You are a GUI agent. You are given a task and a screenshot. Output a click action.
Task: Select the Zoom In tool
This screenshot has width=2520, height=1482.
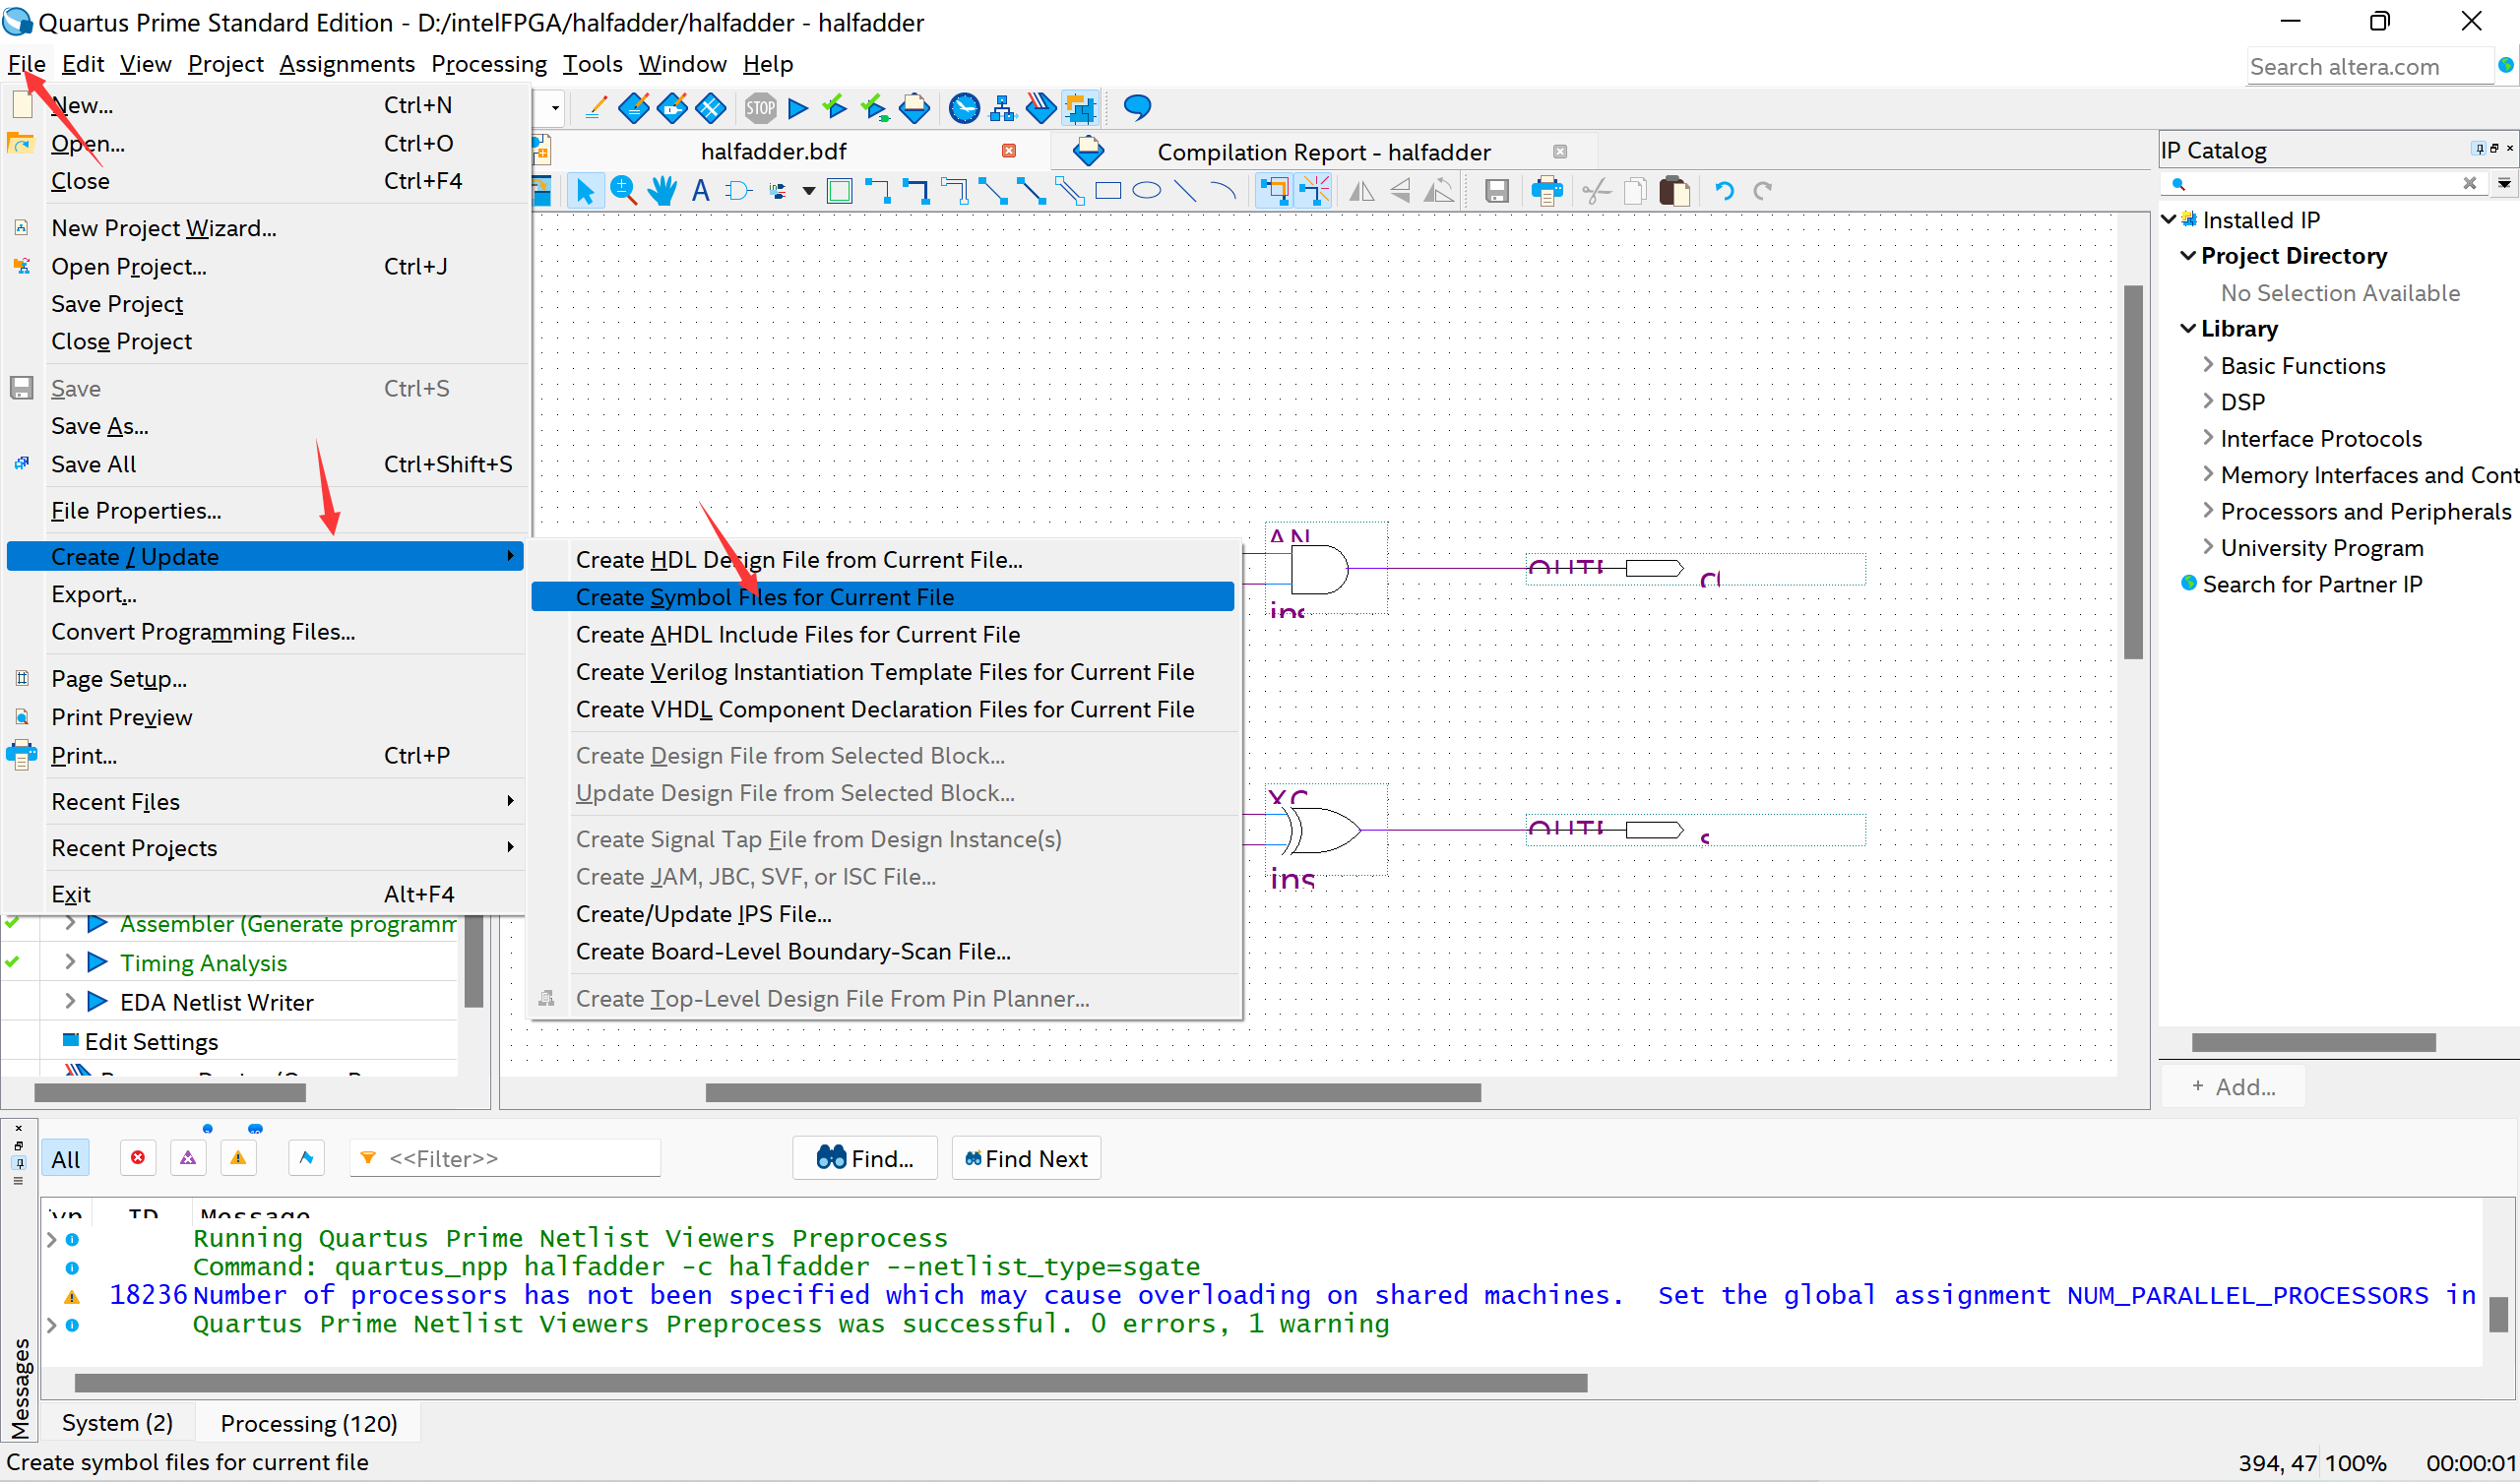click(x=626, y=191)
